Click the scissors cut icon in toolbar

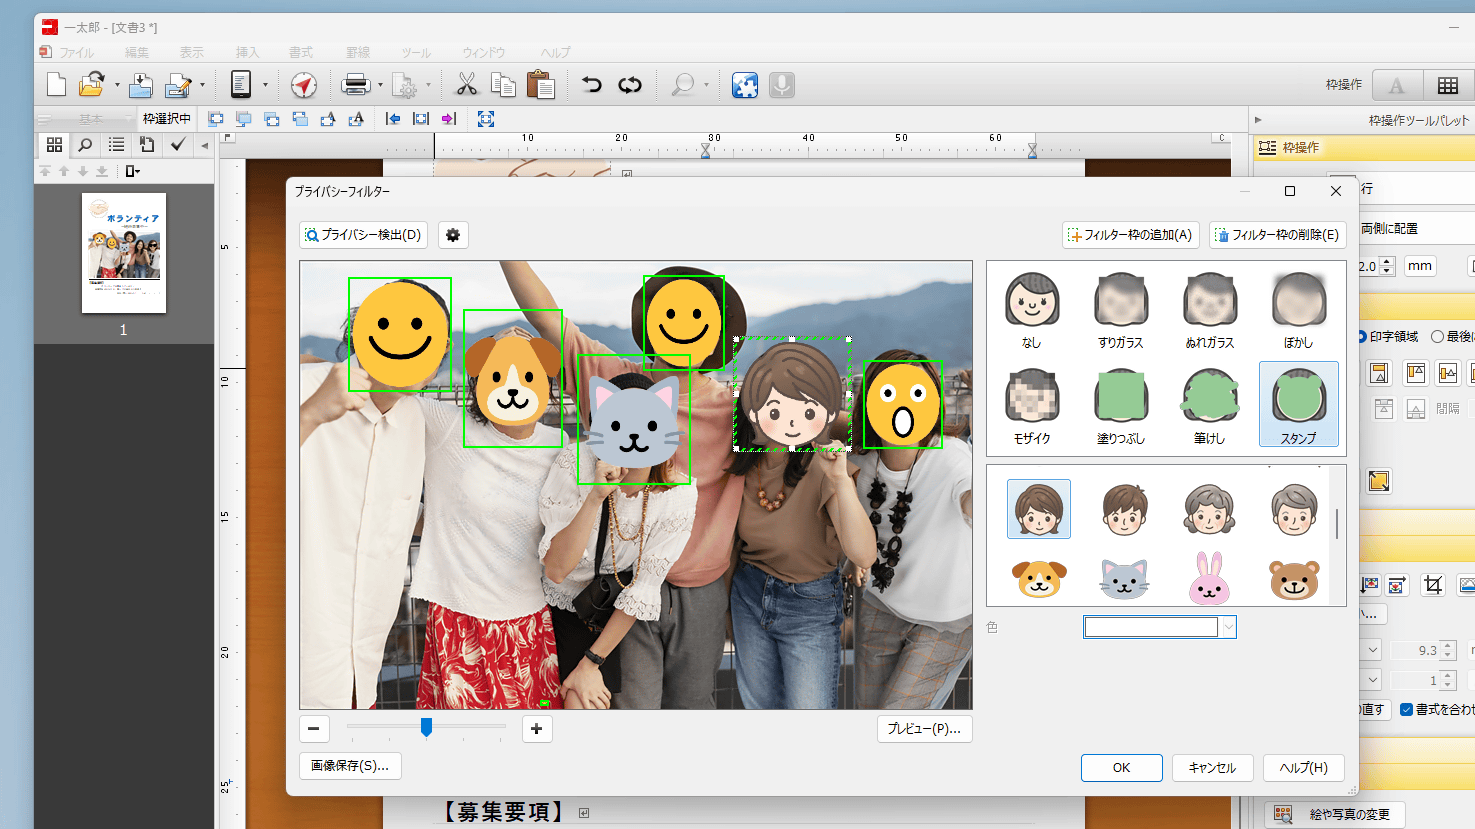pos(466,85)
